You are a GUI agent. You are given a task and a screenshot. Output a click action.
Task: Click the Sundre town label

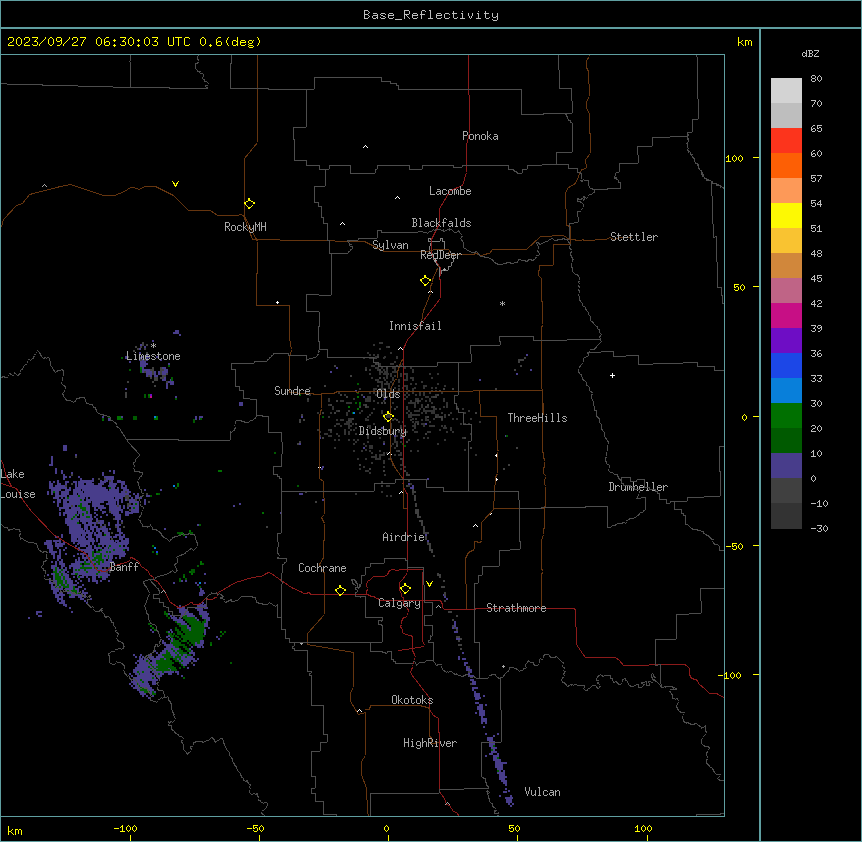tap(292, 391)
